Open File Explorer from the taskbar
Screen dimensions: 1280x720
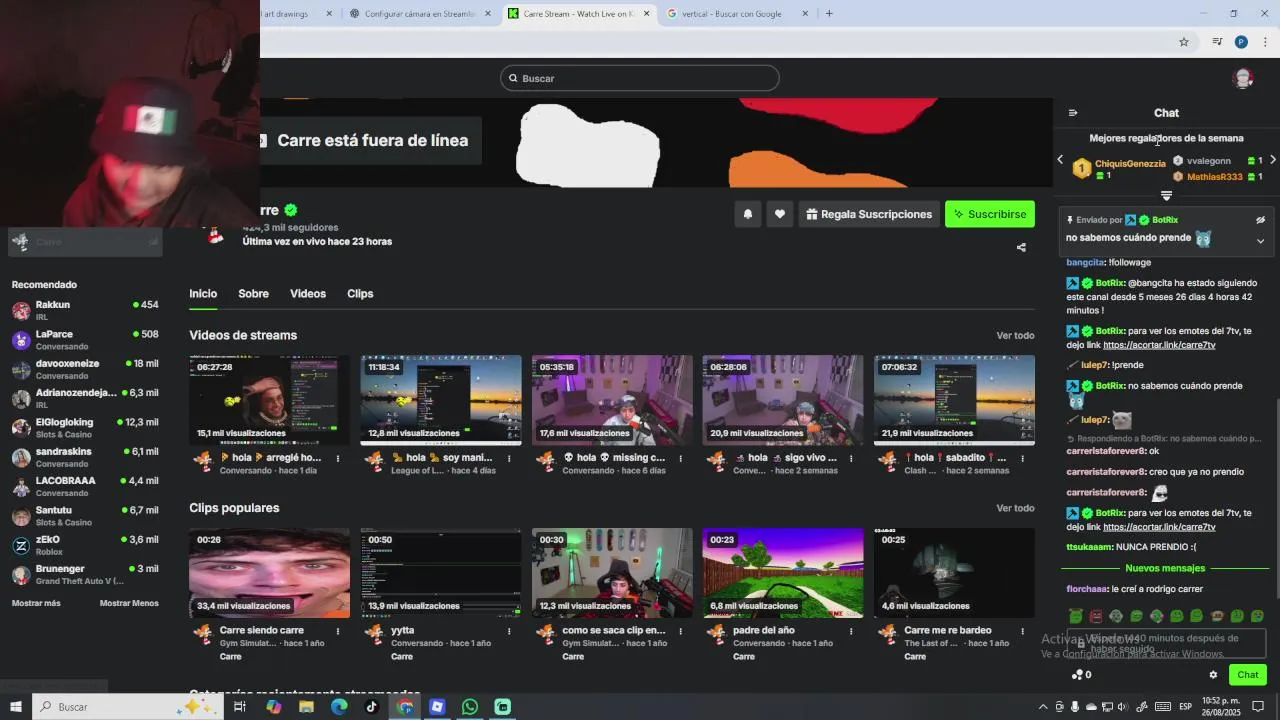coord(306,707)
